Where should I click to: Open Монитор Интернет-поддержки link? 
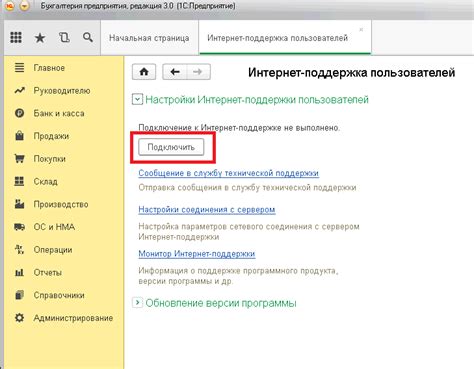coord(197,254)
